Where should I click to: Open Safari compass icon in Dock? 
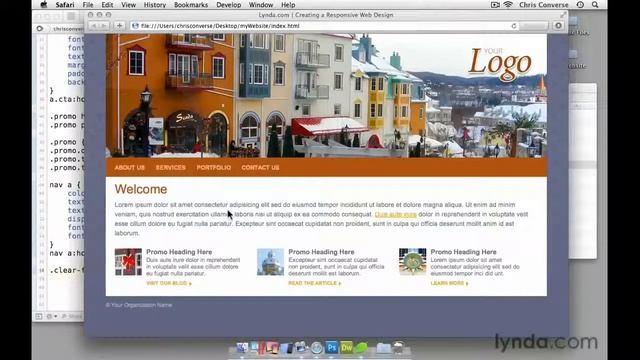point(316,348)
